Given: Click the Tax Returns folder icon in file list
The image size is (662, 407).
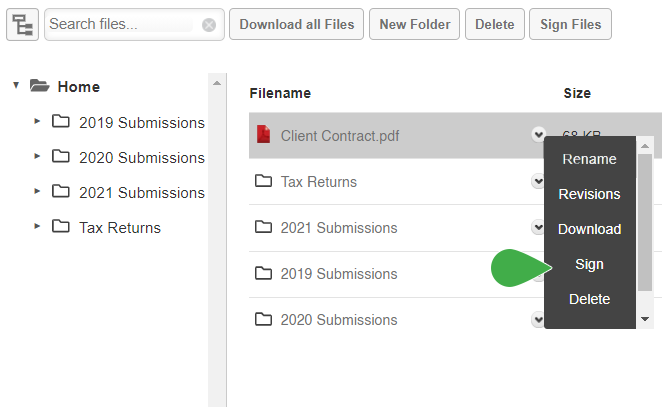Looking at the screenshot, I should click(263, 181).
